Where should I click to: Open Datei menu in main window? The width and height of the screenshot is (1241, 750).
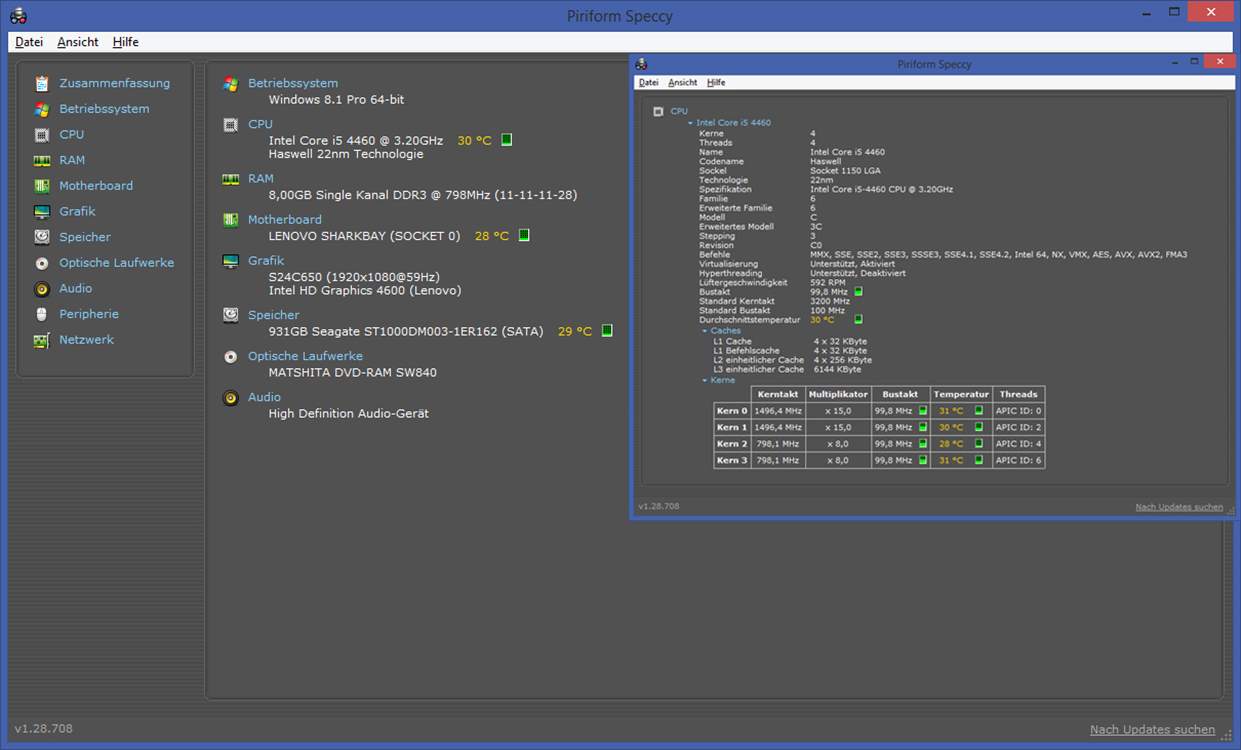29,42
